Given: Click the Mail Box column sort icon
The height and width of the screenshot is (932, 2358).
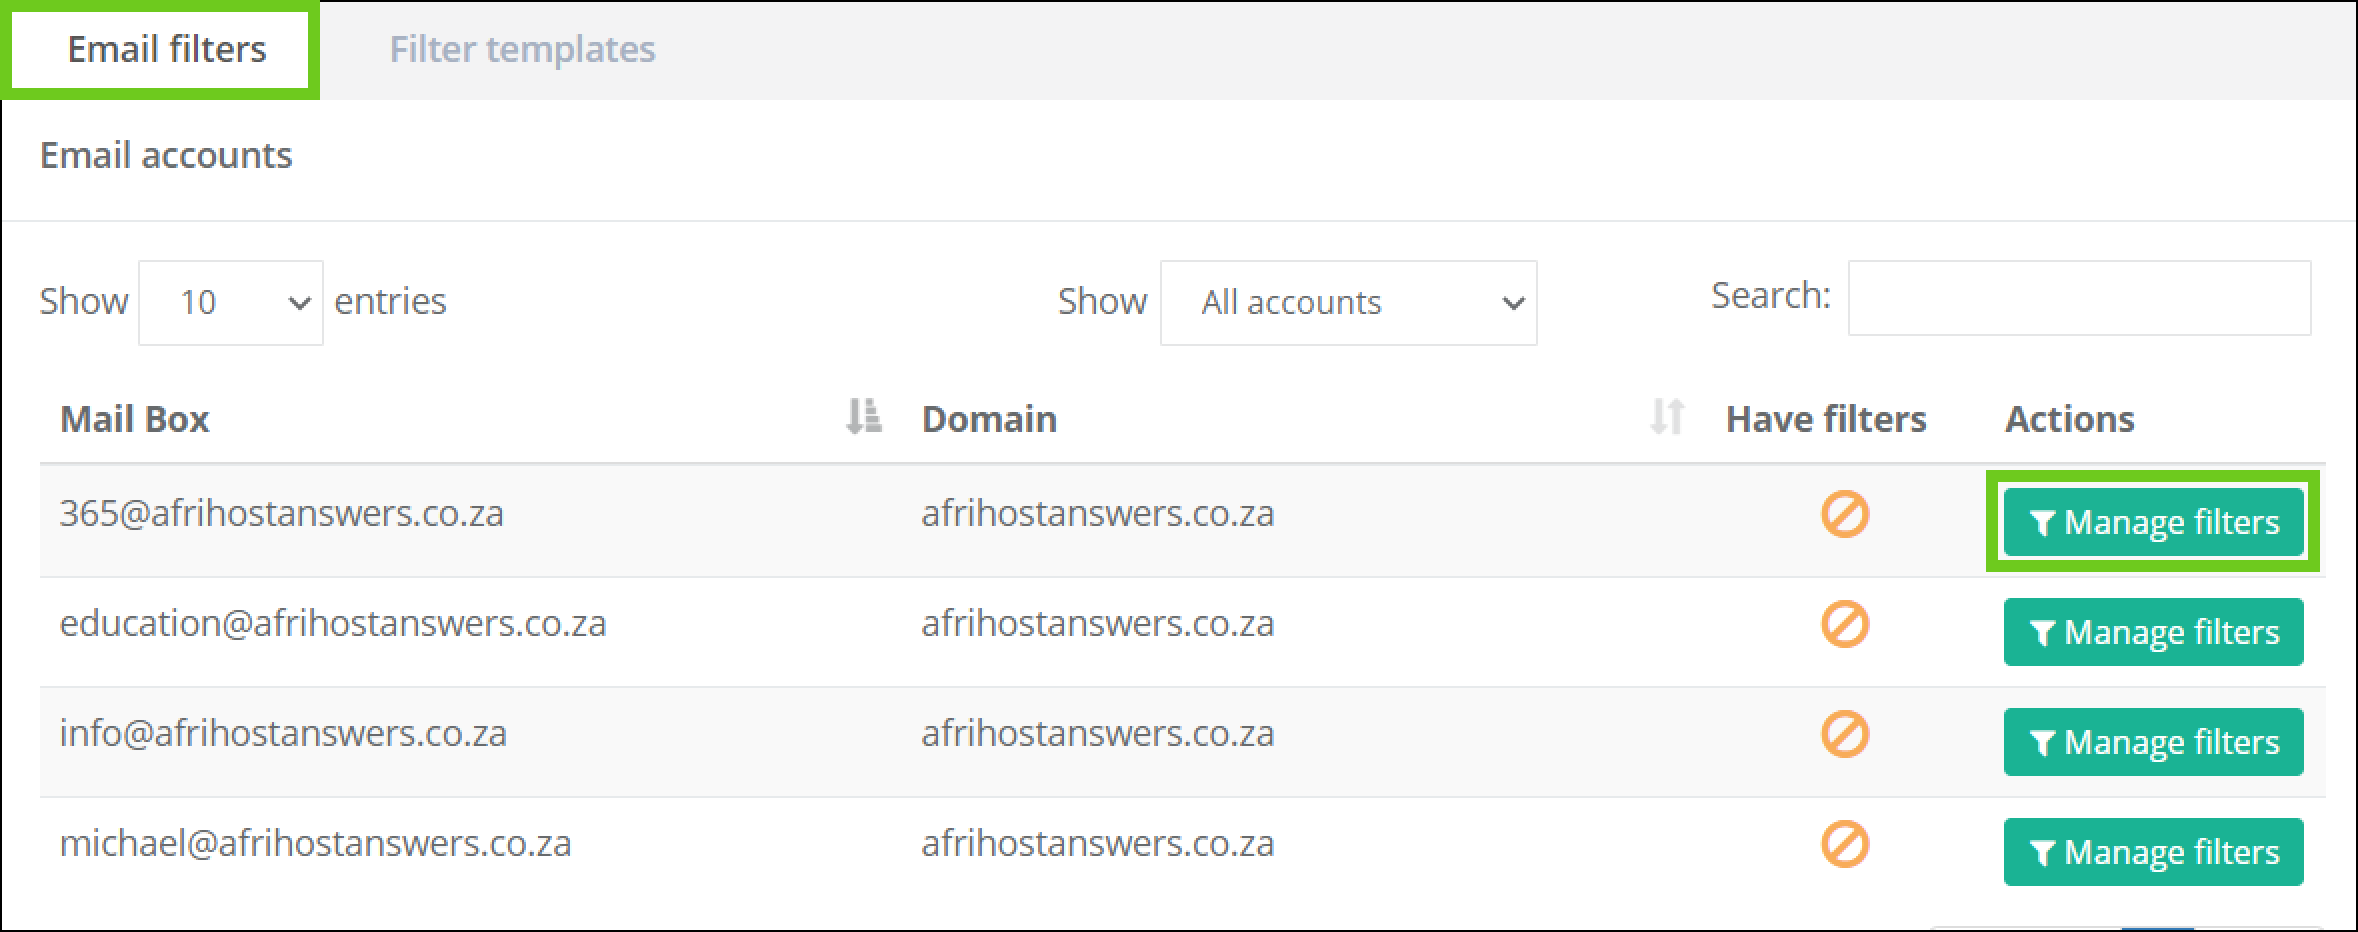Looking at the screenshot, I should click(x=863, y=416).
